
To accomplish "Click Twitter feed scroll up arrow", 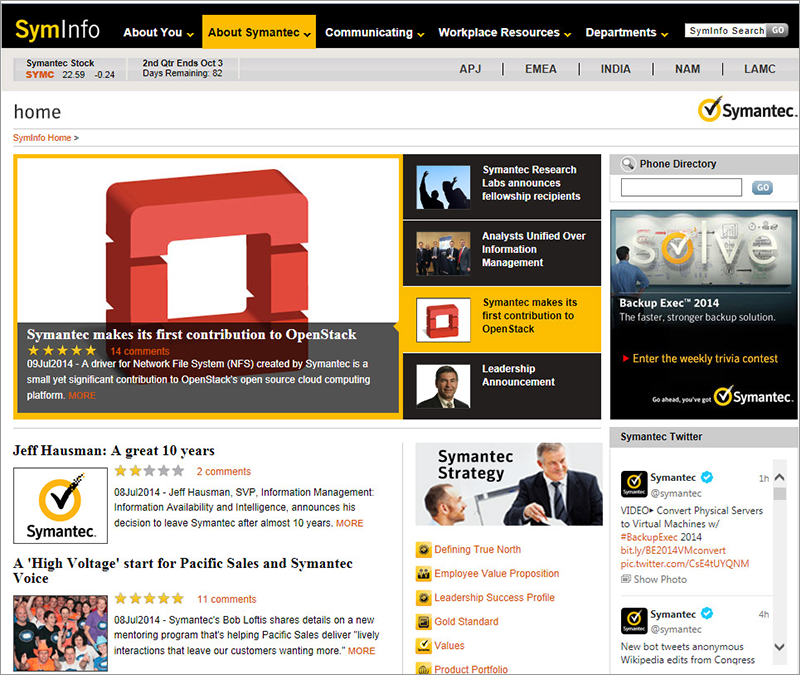I will click(x=779, y=478).
